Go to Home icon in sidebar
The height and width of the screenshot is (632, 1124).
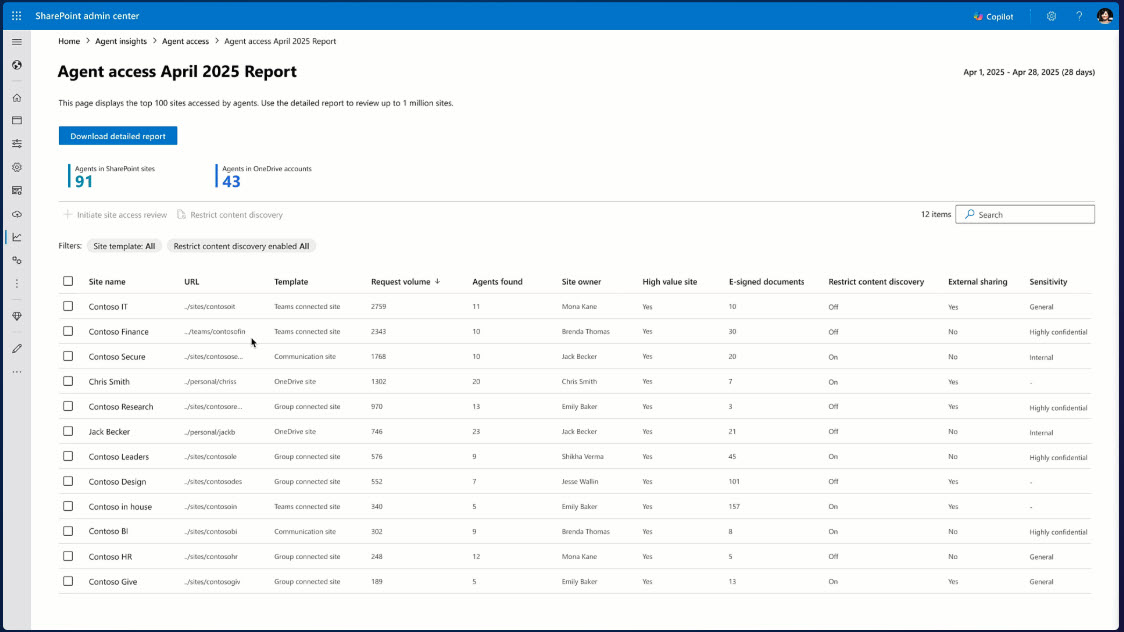16,97
